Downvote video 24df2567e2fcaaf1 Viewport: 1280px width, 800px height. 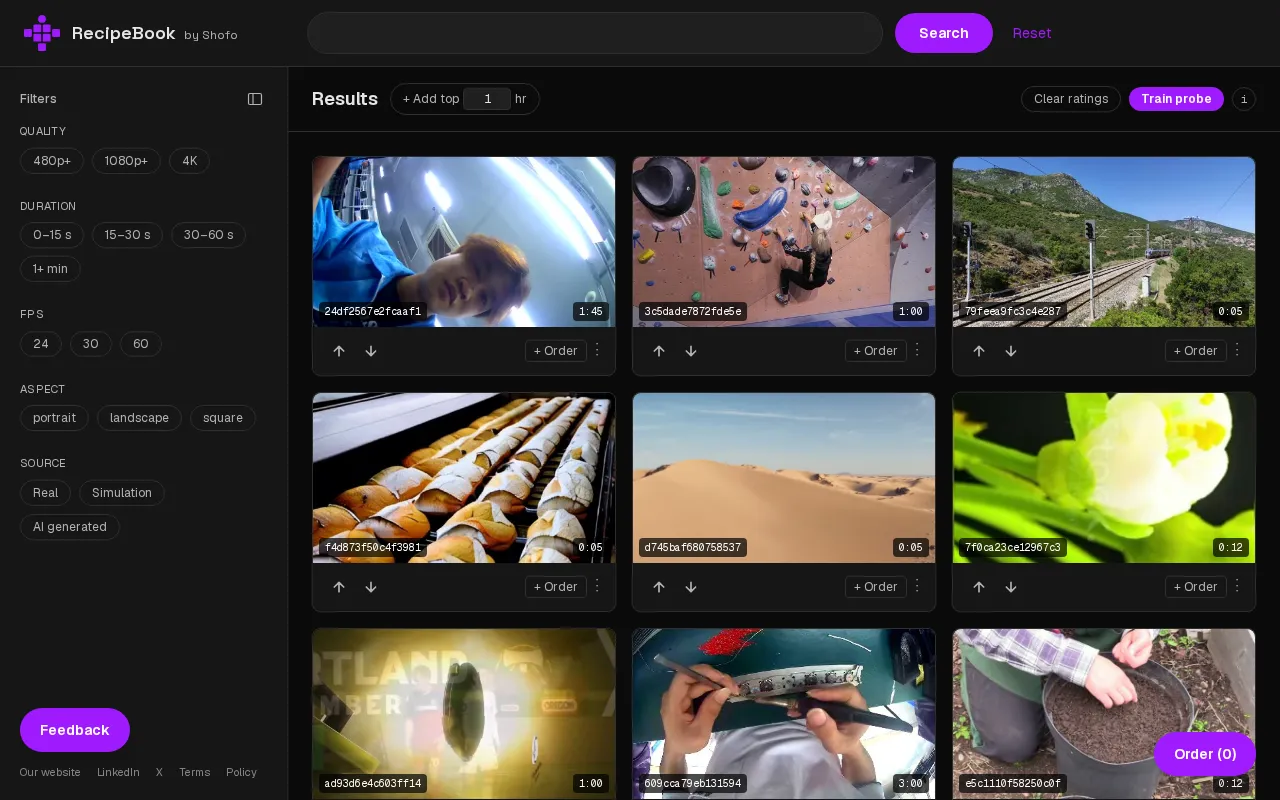(371, 351)
